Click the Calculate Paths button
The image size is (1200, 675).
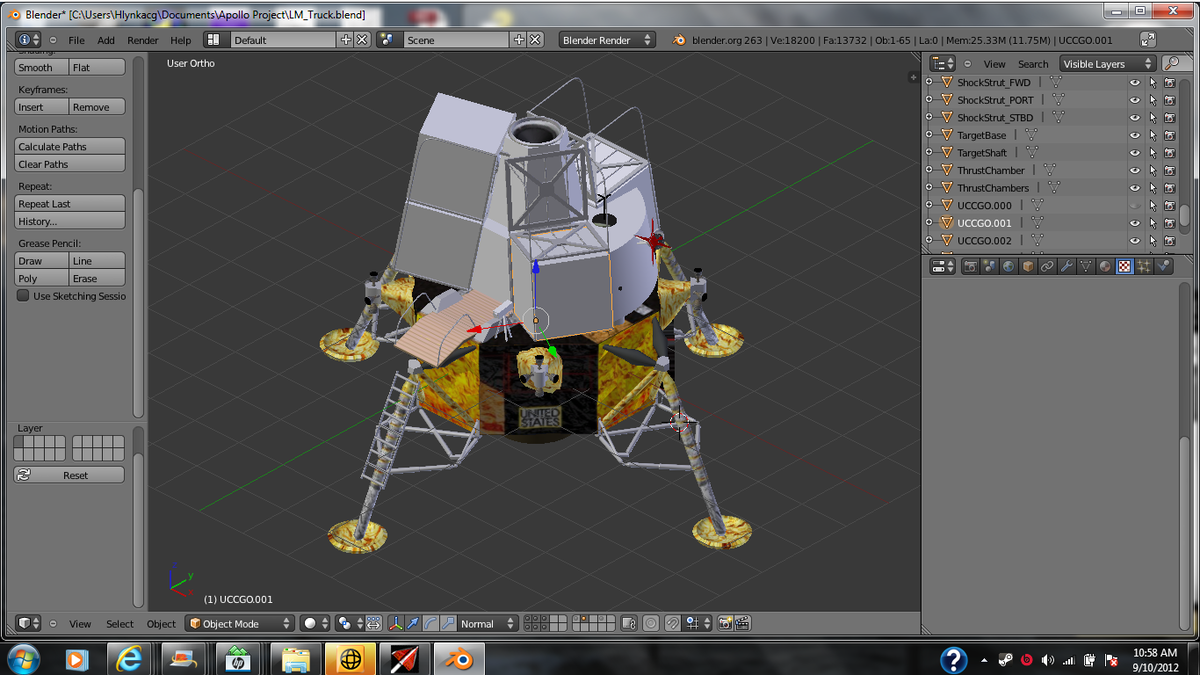click(69, 146)
